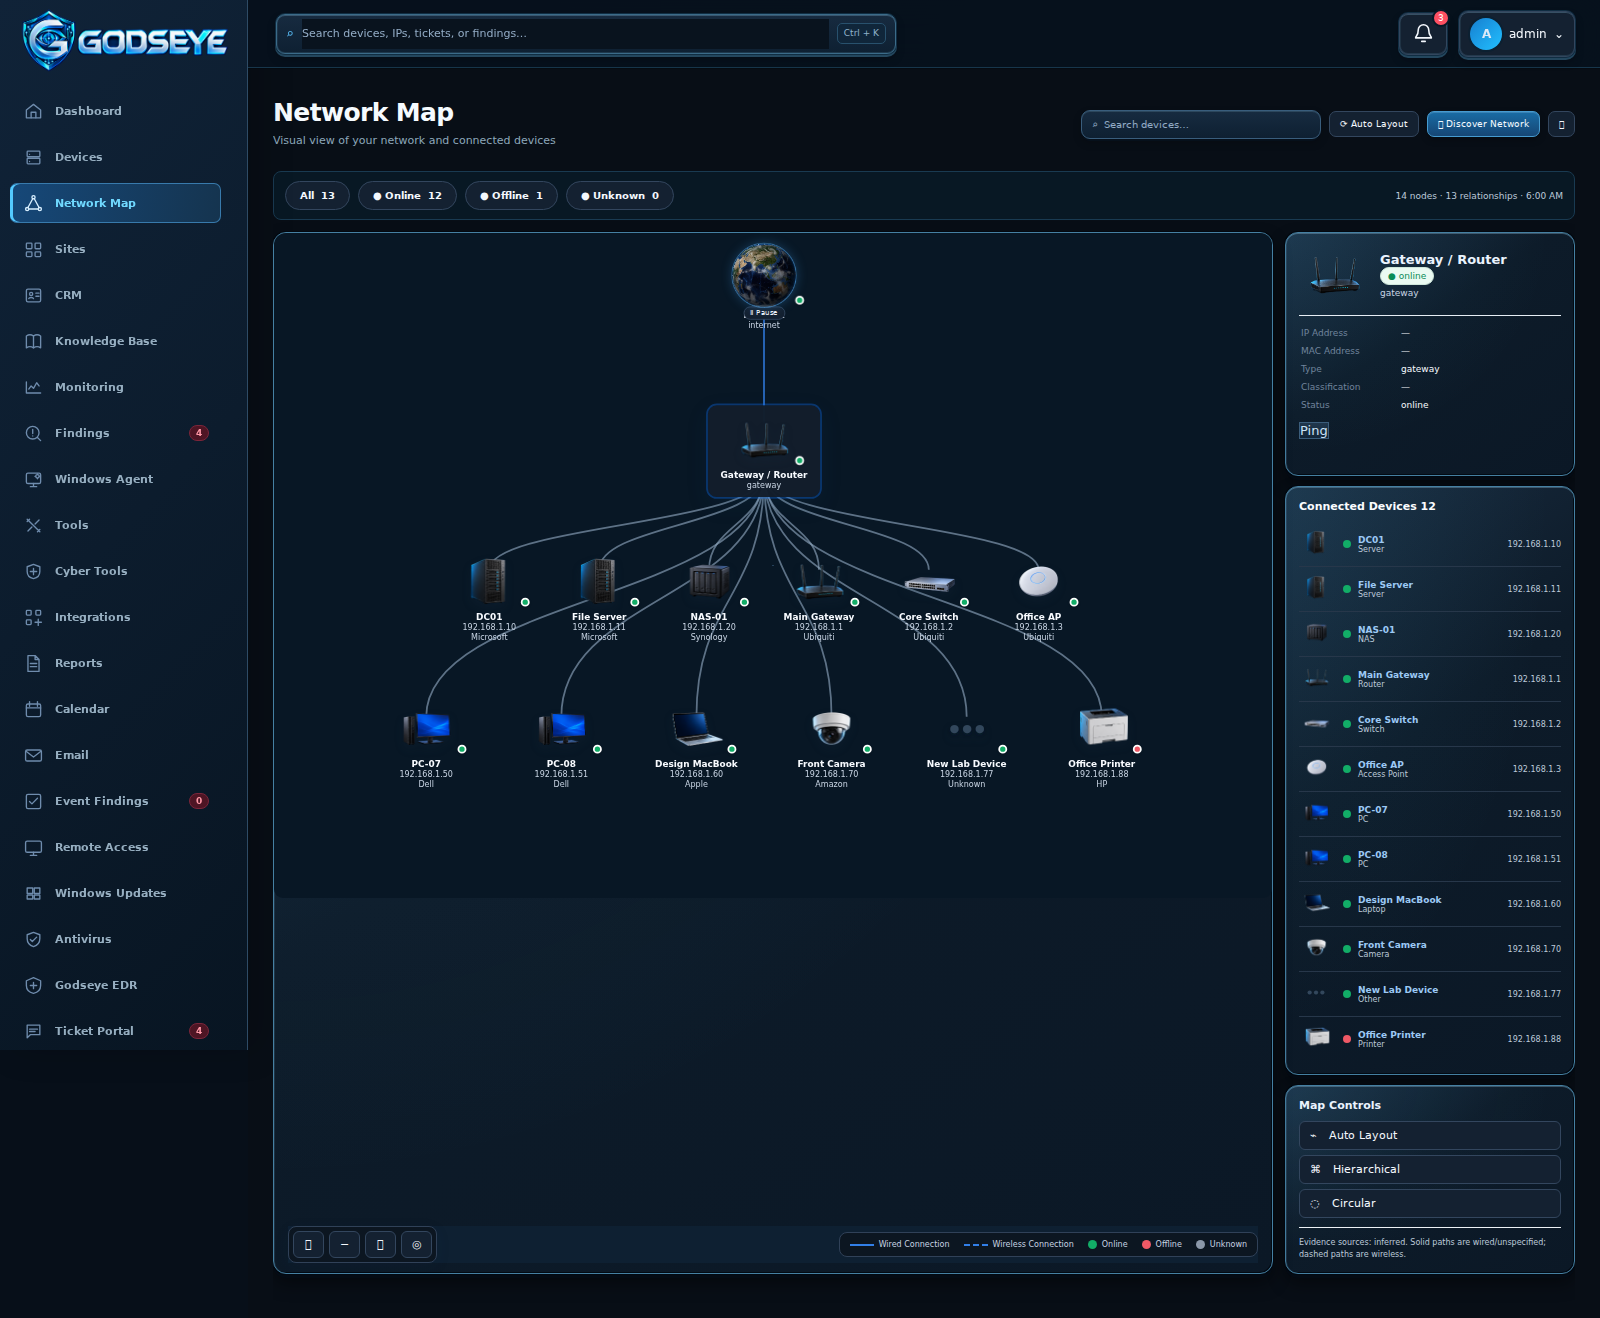Open notifications bell icon
Image resolution: width=1600 pixels, height=1318 pixels.
(x=1422, y=34)
